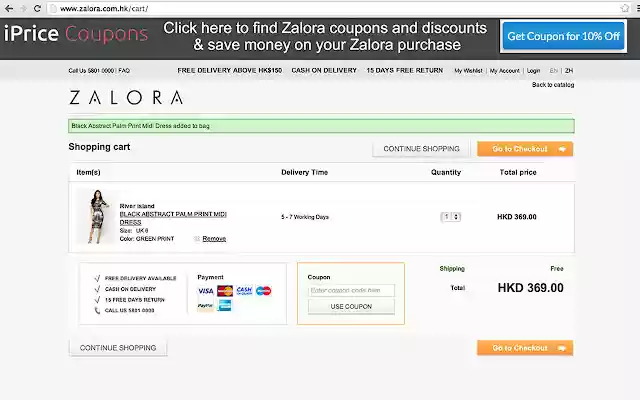Screen dimensions: 640x400
Task: Click the Use Coupon button
Action: 351,307
